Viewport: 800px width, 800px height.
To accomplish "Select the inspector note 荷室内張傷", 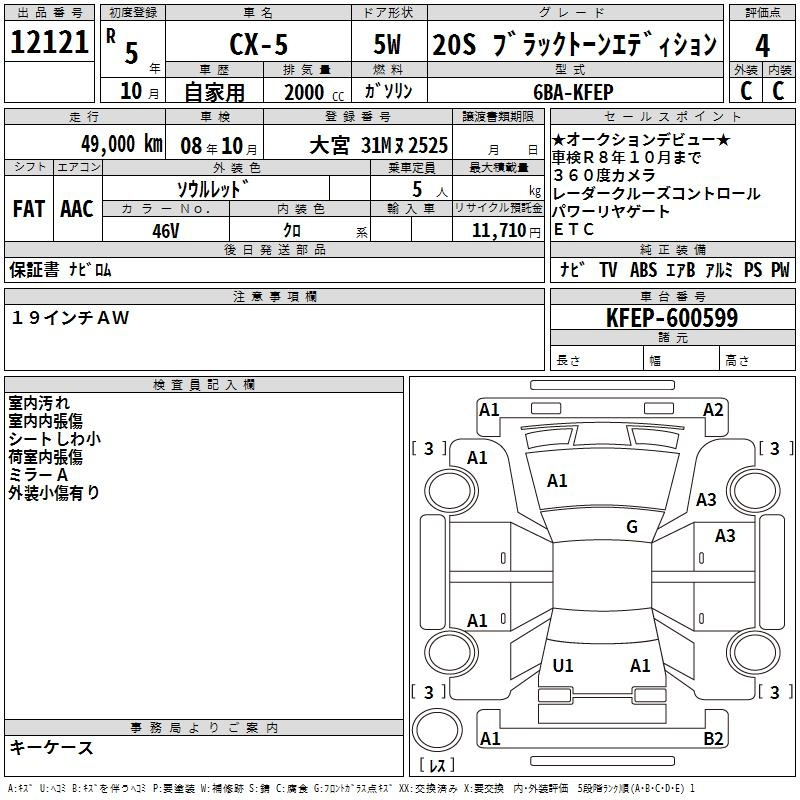I will click(45, 456).
